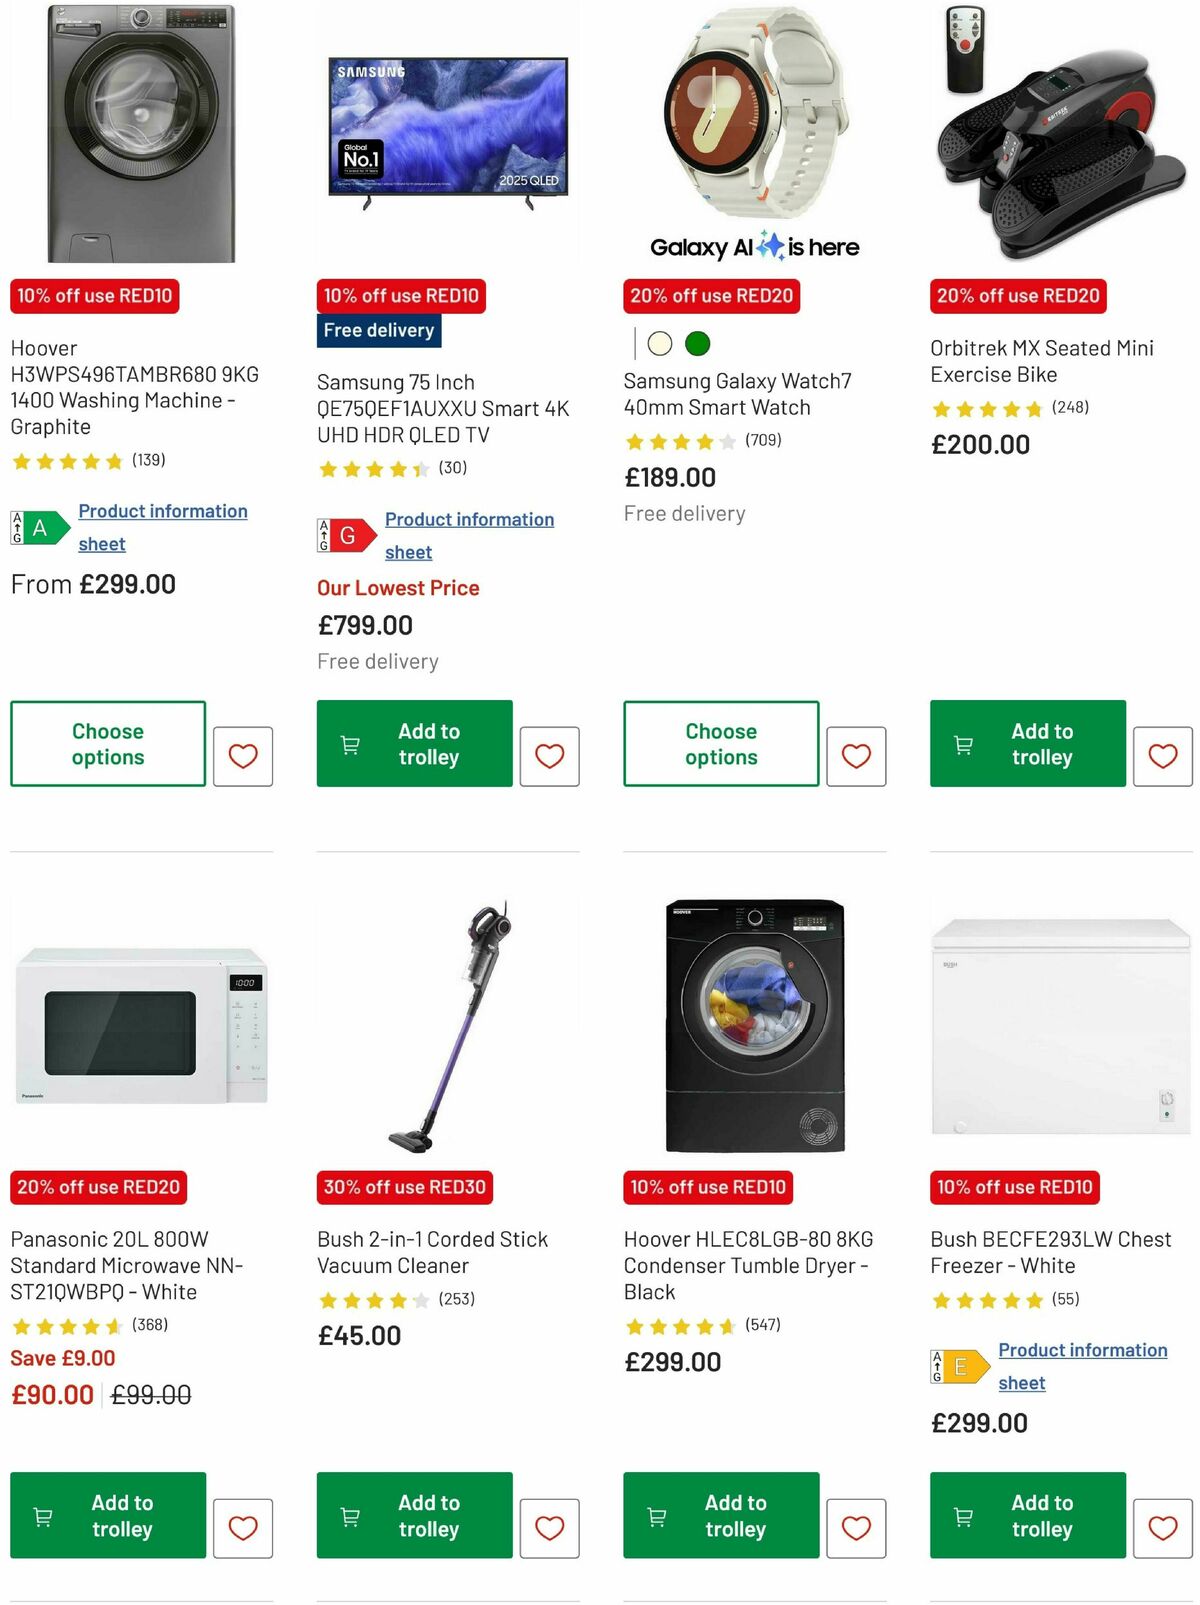
Task: Add the Hoover condenser tumble dryer to trolley
Action: [x=720, y=1515]
